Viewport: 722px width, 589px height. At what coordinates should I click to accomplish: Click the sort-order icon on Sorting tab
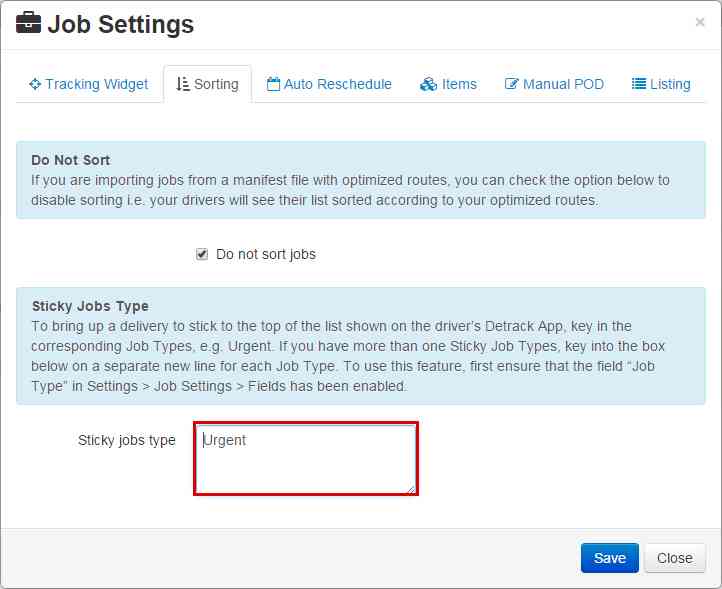point(182,85)
